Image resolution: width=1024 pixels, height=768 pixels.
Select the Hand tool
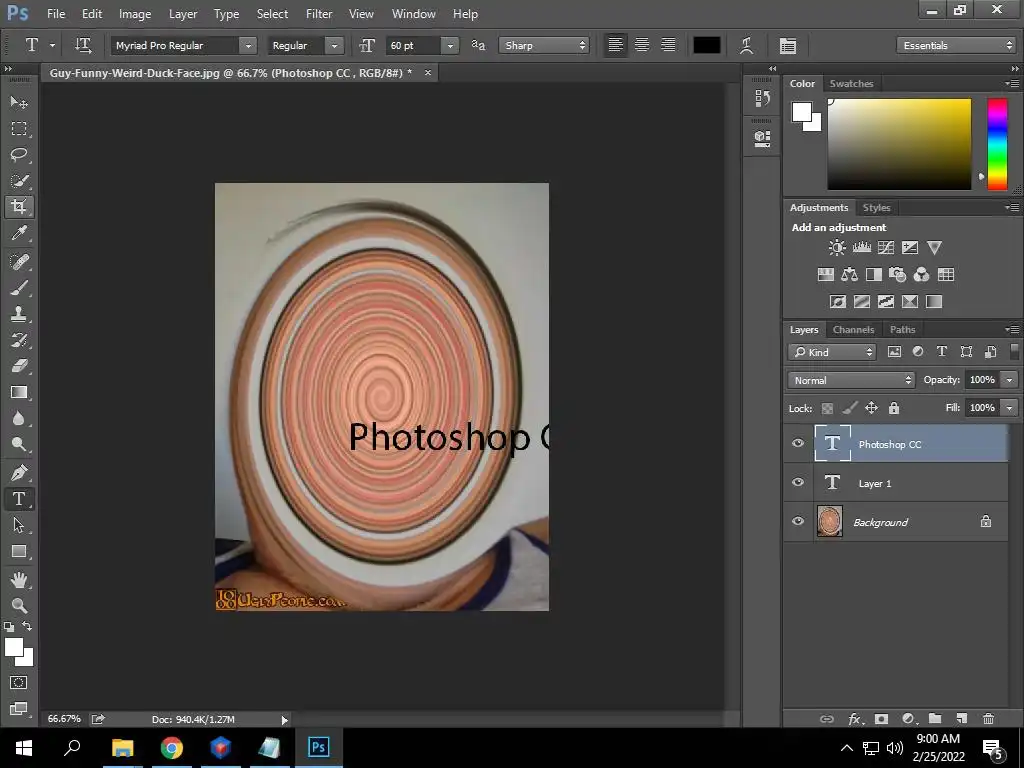coord(19,579)
